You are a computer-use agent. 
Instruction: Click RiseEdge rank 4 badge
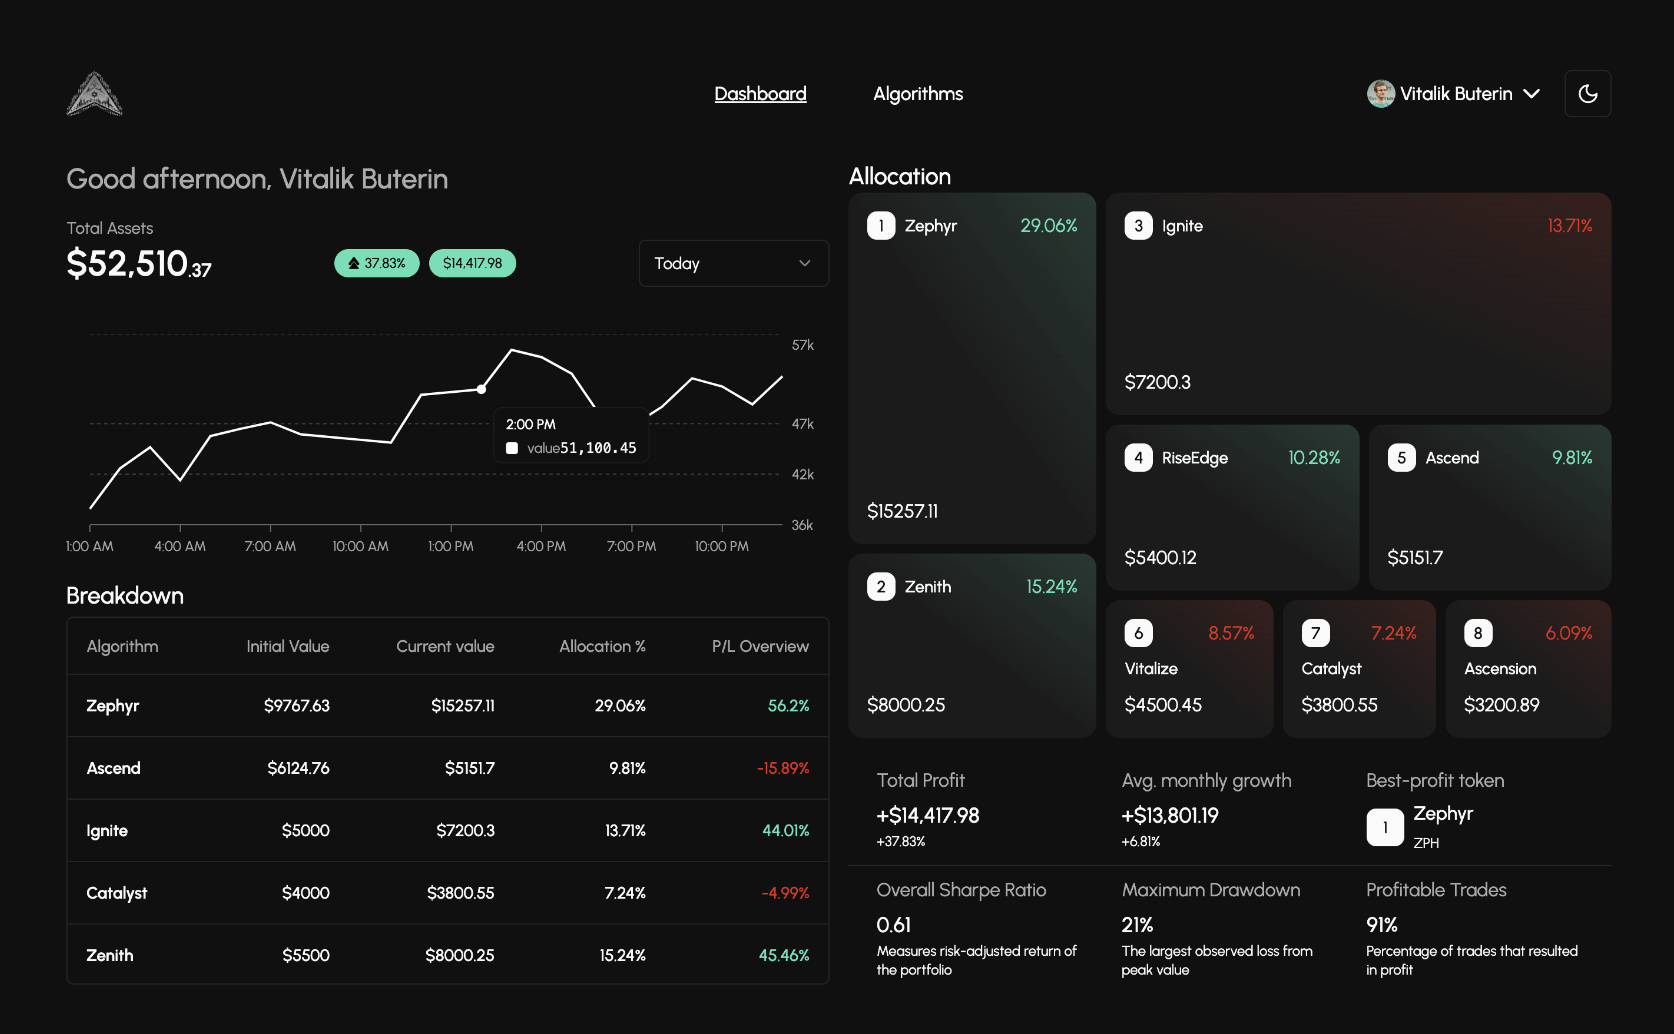(x=1138, y=458)
